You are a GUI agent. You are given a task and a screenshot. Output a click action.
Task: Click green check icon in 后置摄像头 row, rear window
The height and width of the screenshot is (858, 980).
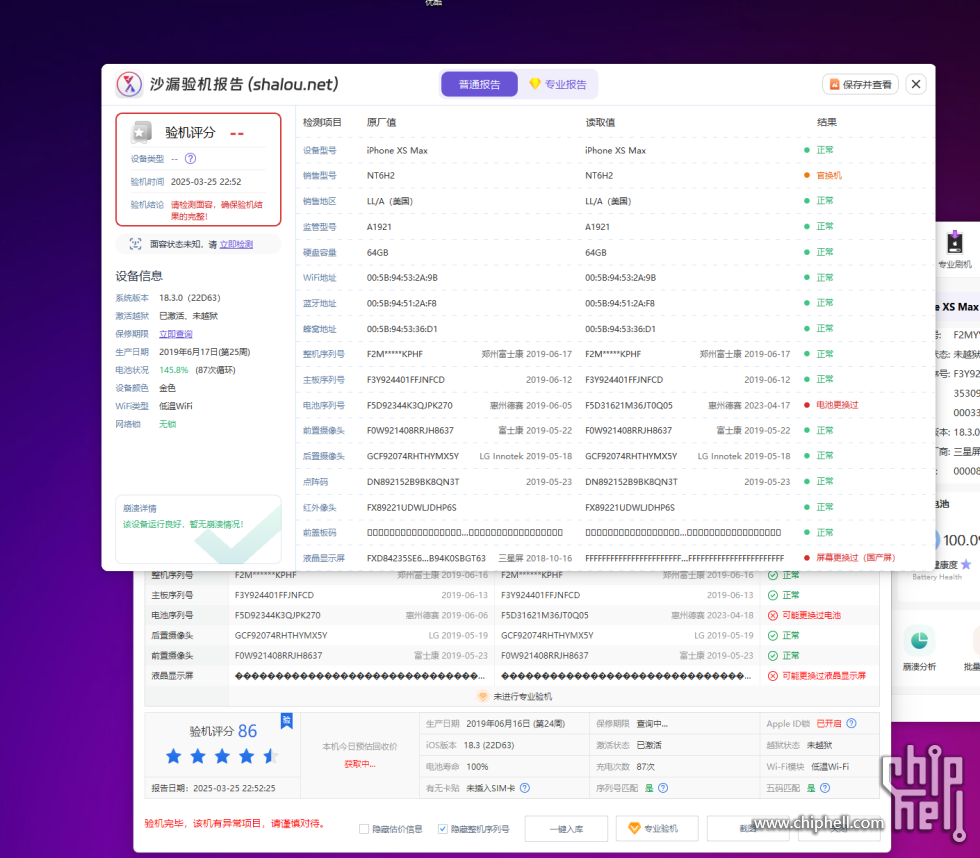(772, 636)
